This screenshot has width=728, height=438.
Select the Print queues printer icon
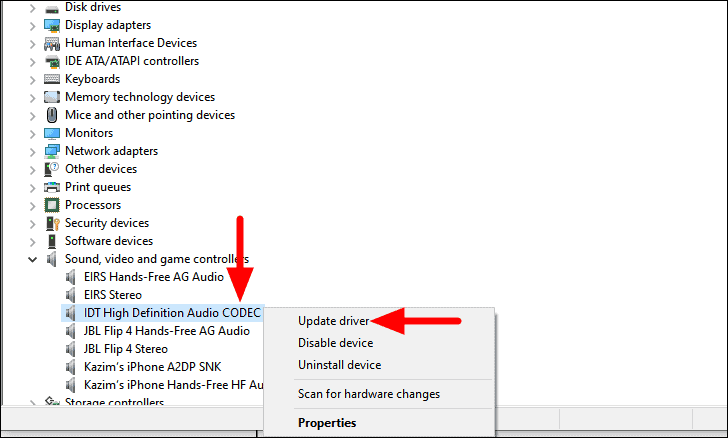click(52, 187)
